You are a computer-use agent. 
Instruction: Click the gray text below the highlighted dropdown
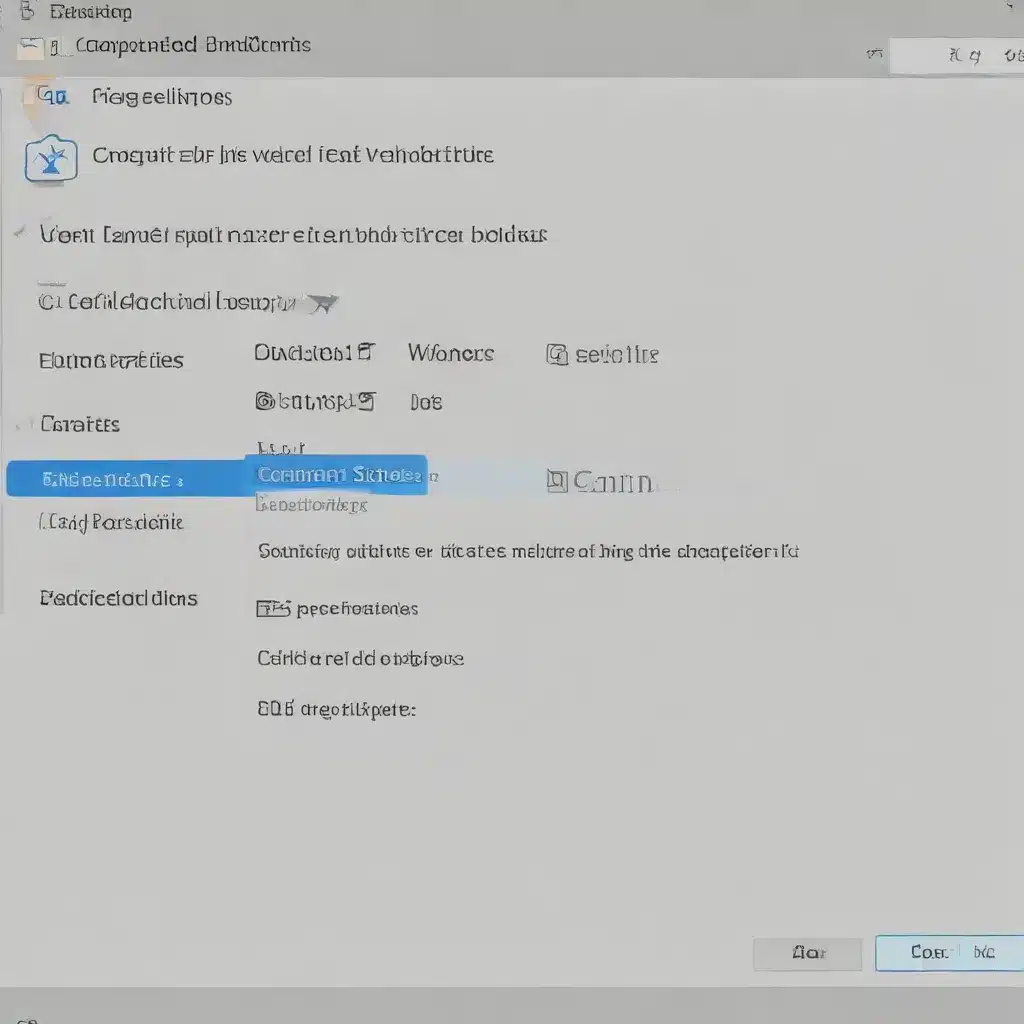(312, 505)
